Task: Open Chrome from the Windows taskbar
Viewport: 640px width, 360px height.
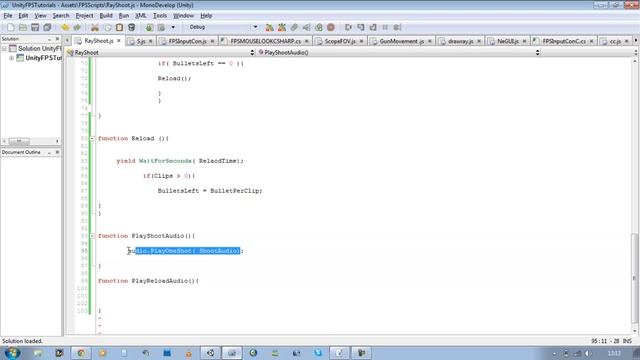Action: click(81, 353)
